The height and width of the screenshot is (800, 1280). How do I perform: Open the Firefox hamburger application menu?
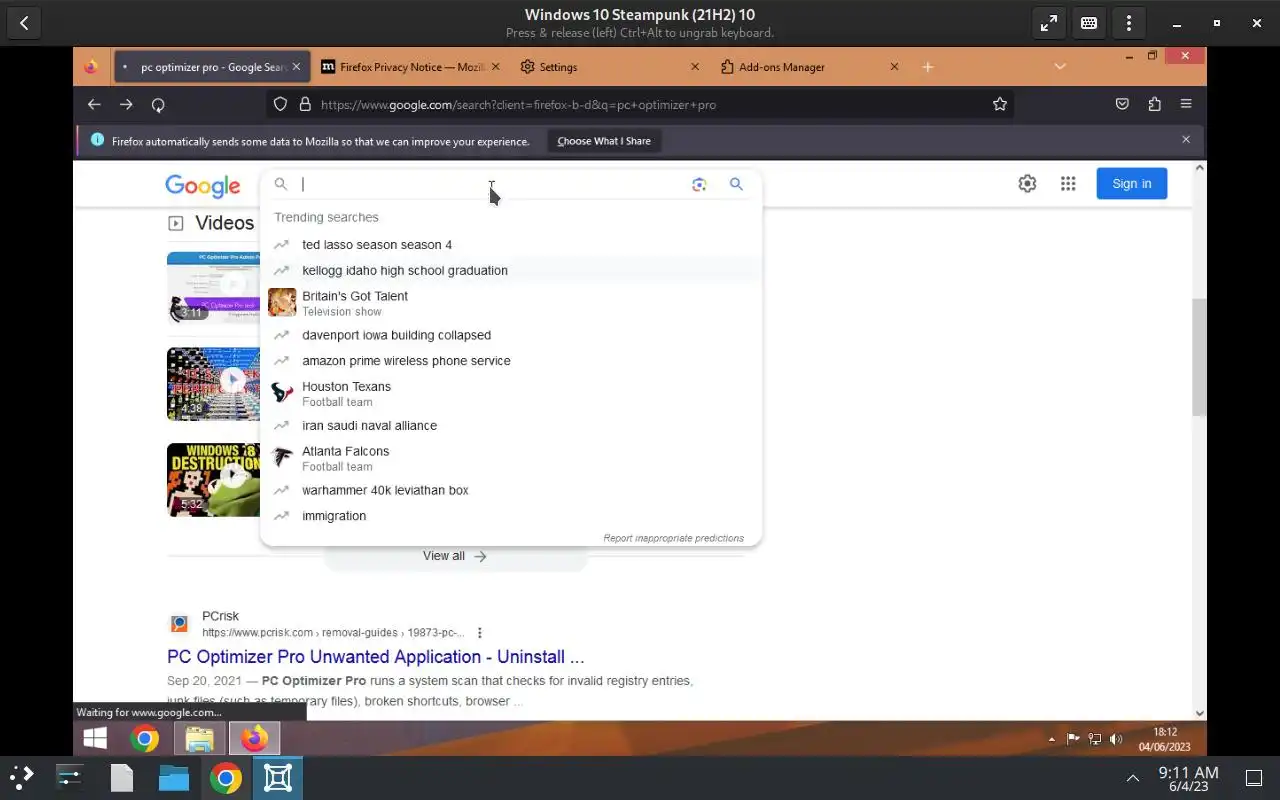1186,104
